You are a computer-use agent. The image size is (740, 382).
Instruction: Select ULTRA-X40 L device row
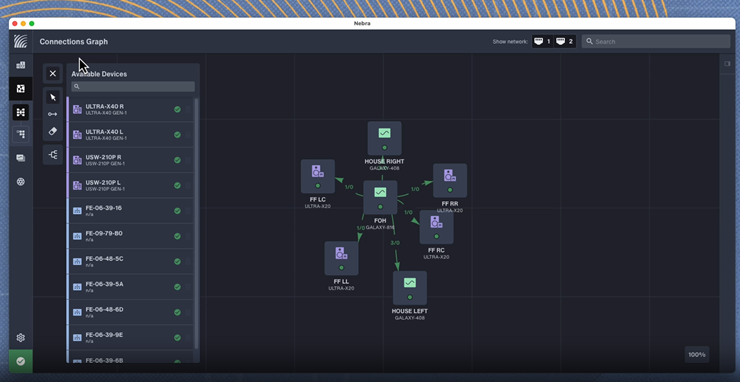(131, 135)
